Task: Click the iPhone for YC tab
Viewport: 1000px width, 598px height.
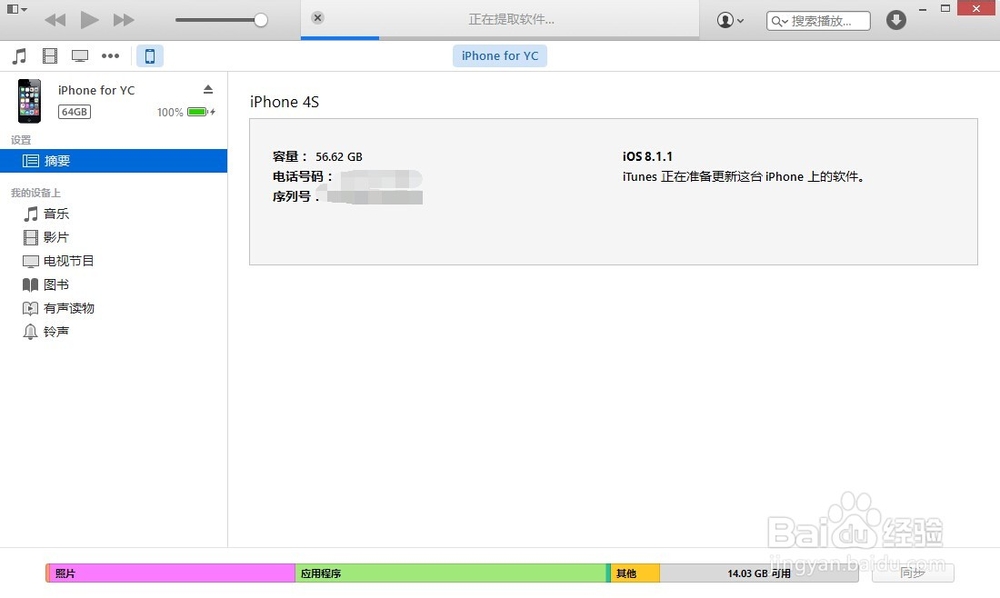Action: 500,56
